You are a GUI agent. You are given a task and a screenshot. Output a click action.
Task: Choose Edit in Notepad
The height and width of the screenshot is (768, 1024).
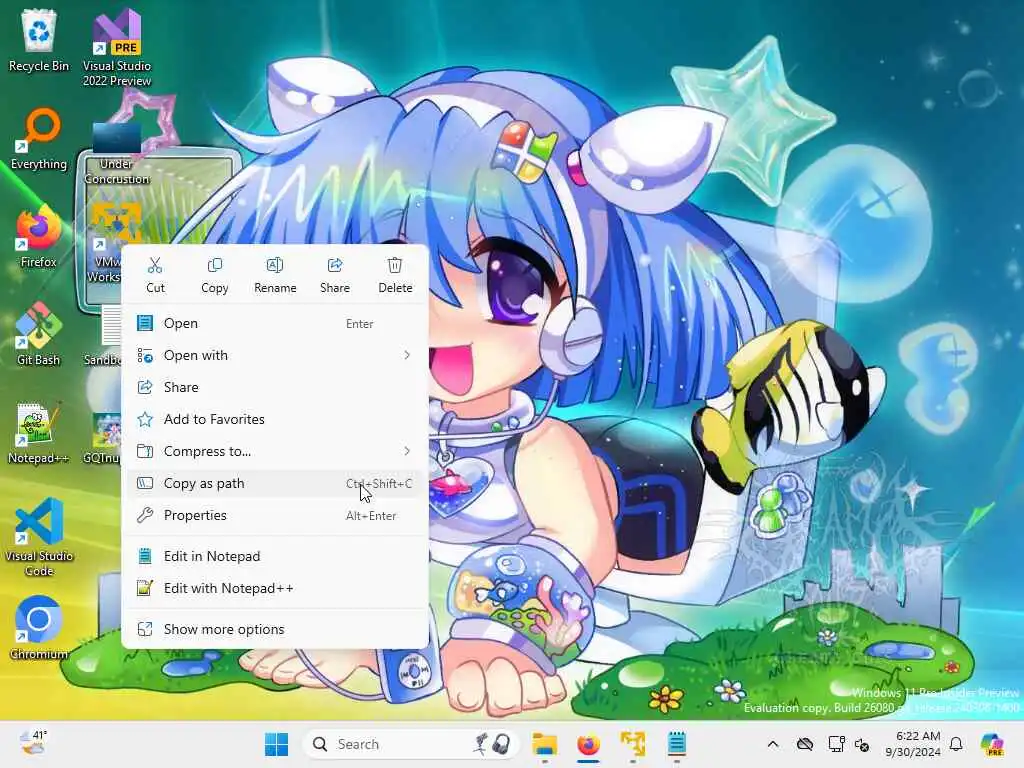pyautogui.click(x=275, y=556)
